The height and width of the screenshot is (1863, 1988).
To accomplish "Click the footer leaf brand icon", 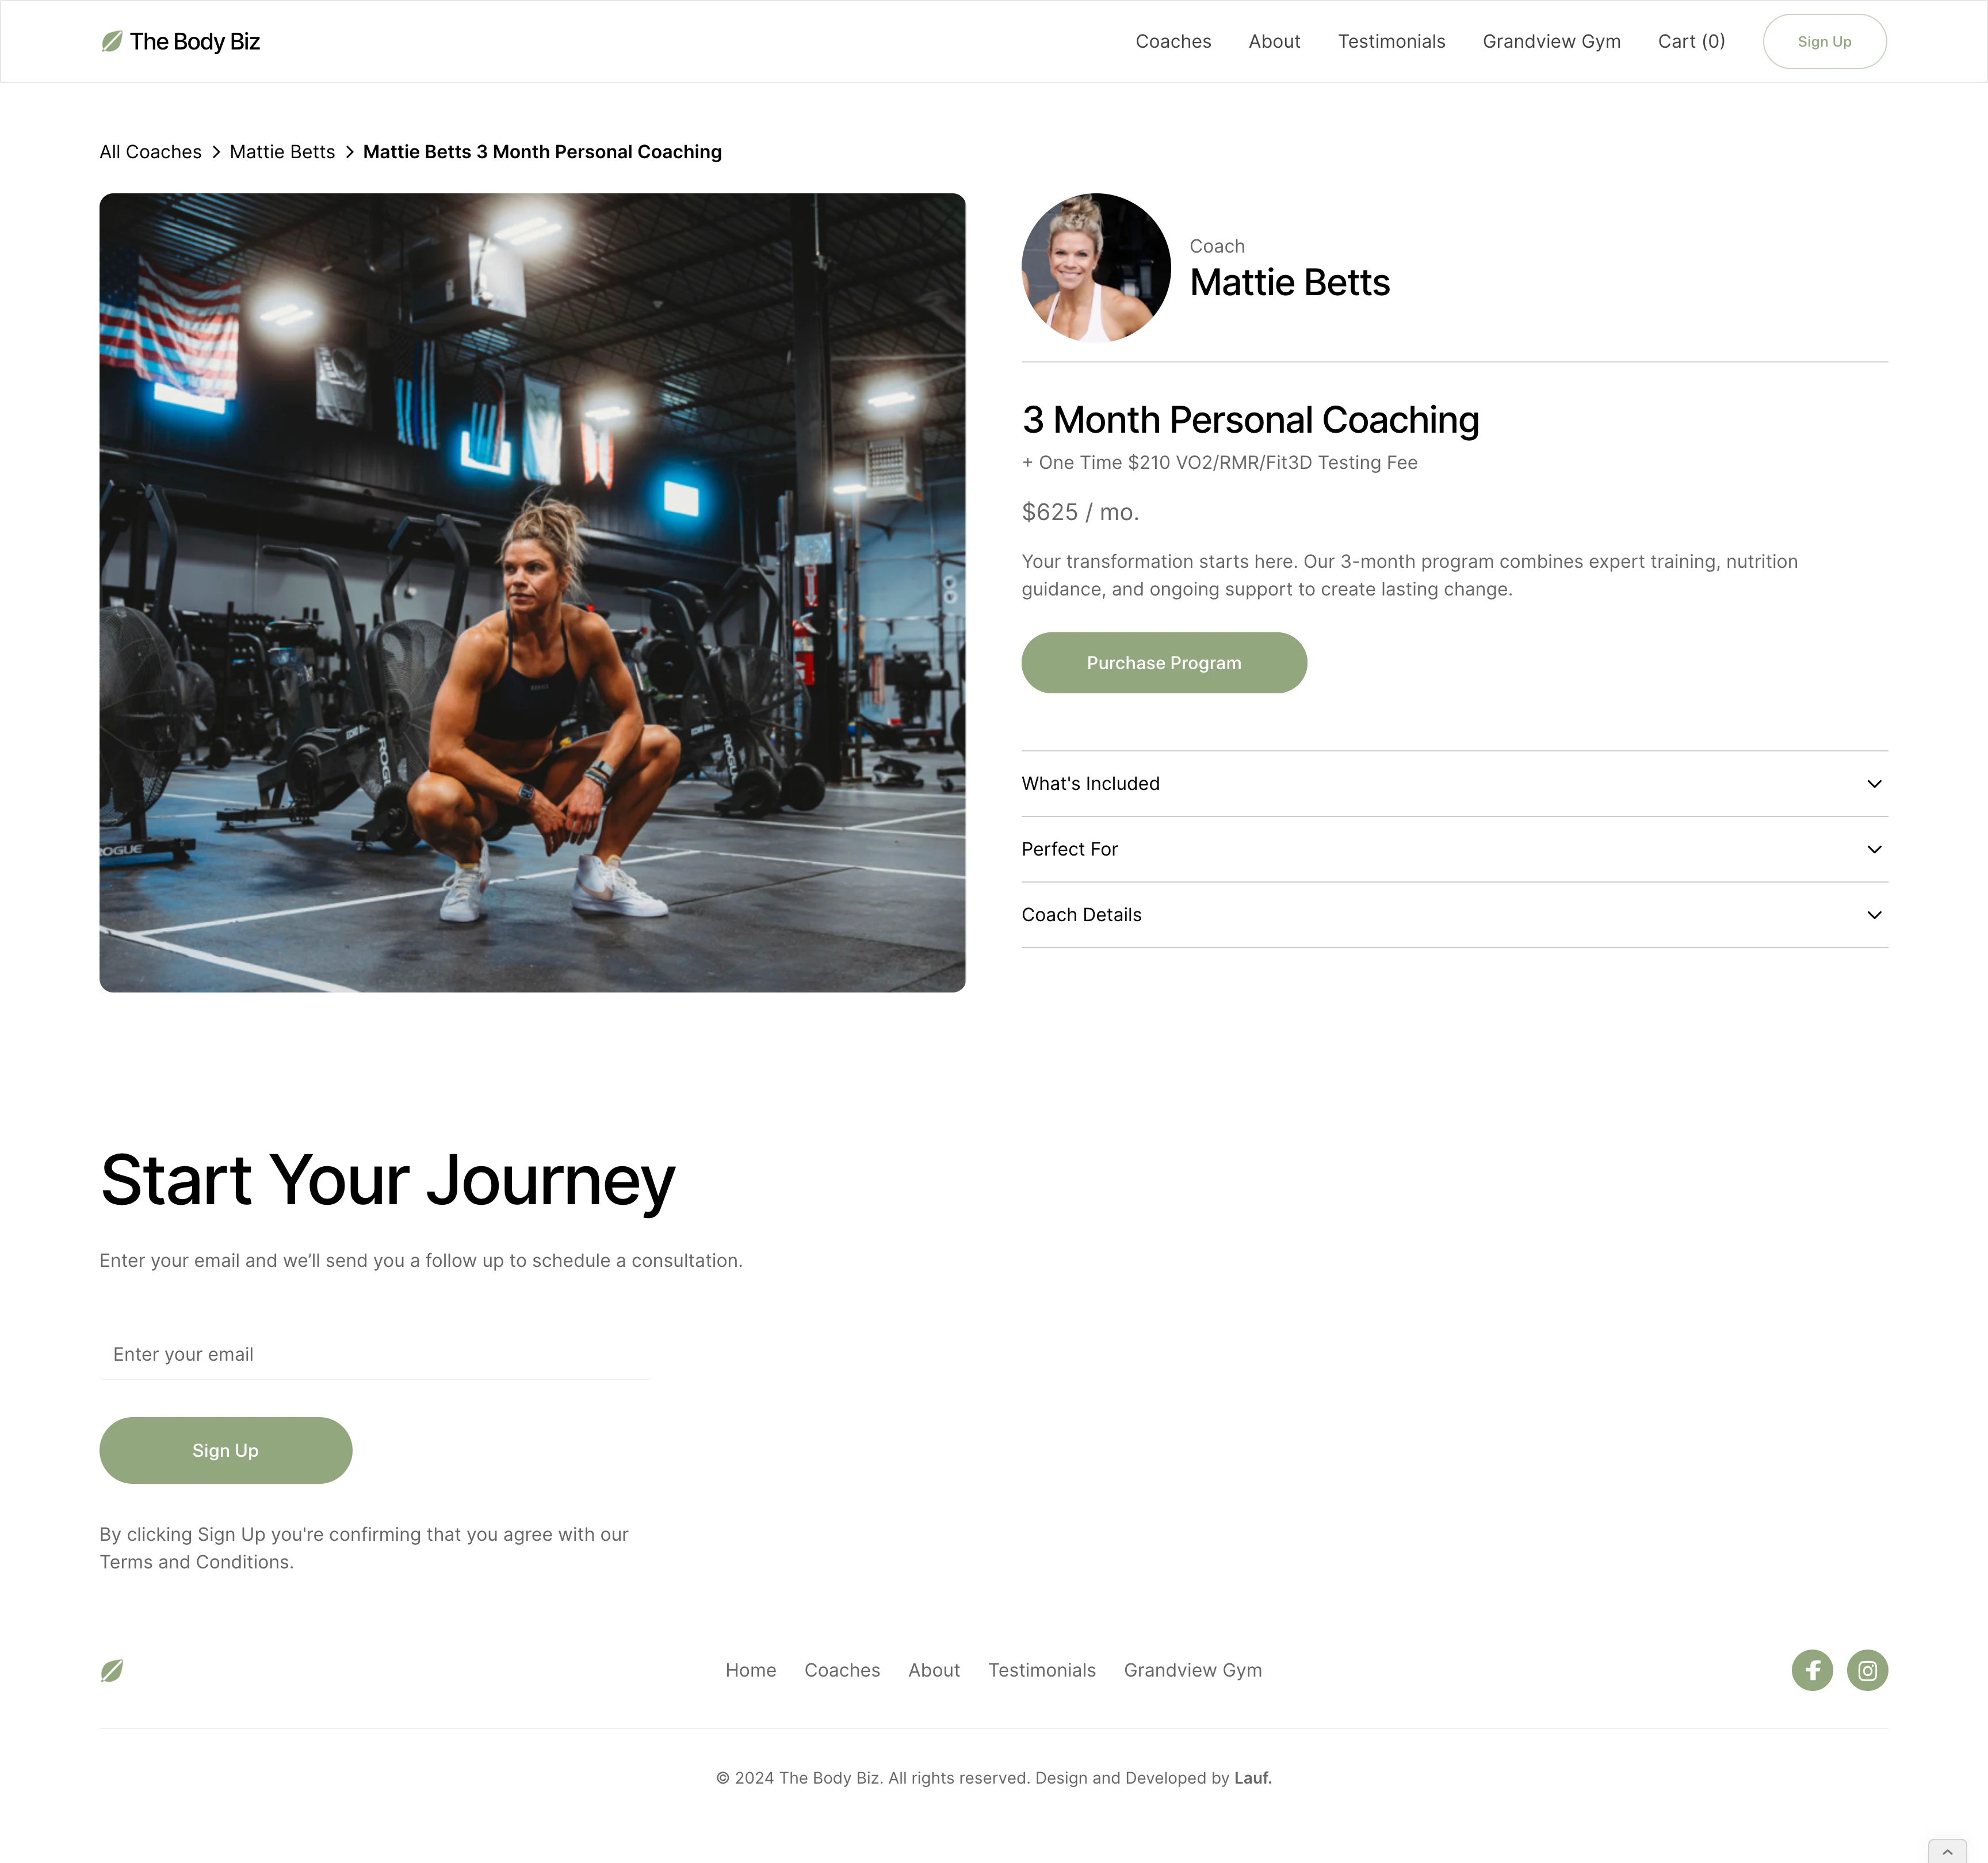I will pyautogui.click(x=112, y=1669).
